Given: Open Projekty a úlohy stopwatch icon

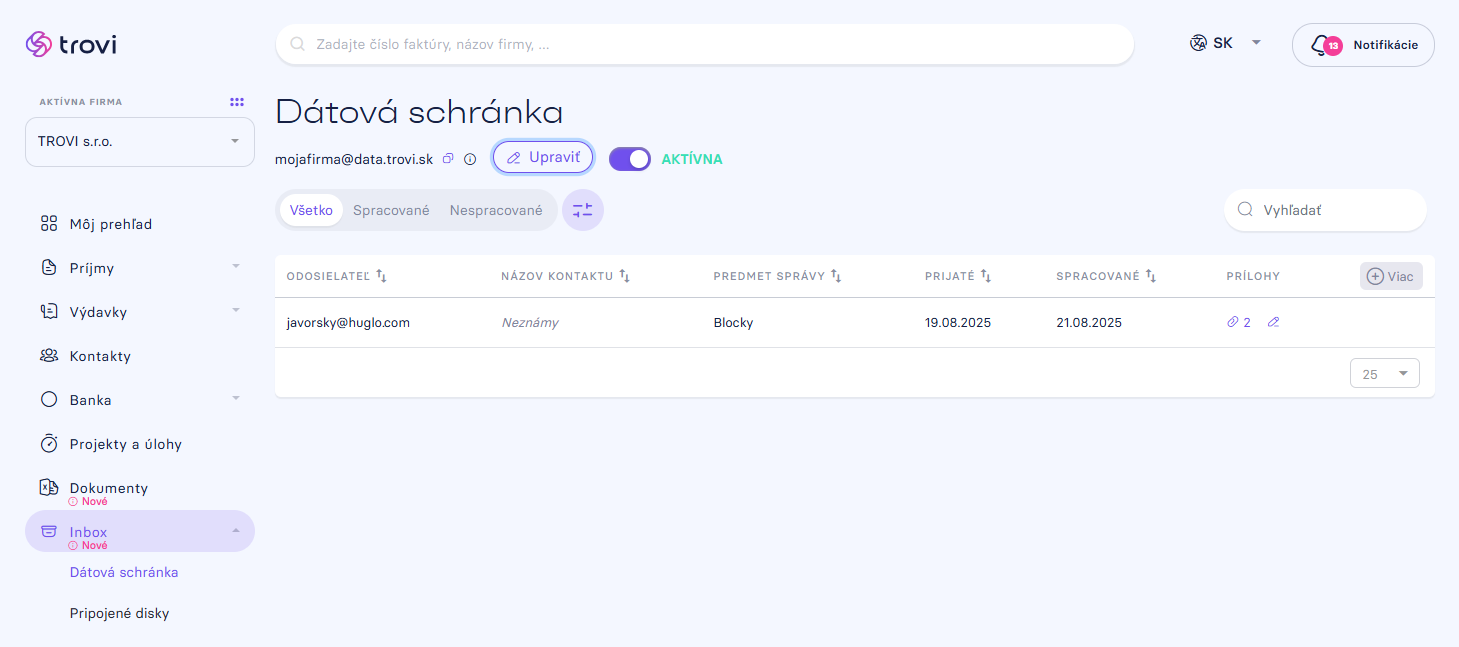Looking at the screenshot, I should (x=49, y=444).
